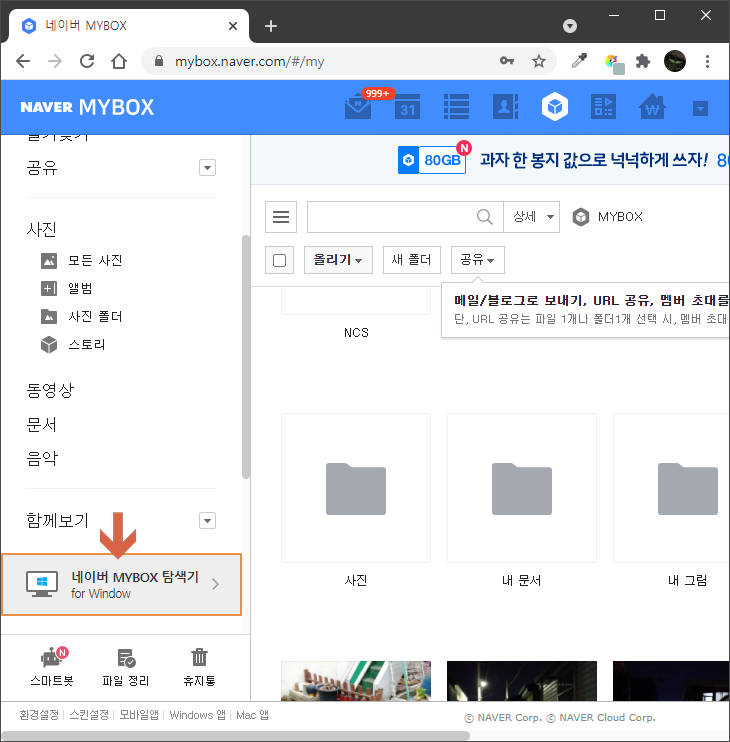The image size is (730, 742).
Task: Click the address bar URL mybox.naver.com
Action: pos(249,62)
